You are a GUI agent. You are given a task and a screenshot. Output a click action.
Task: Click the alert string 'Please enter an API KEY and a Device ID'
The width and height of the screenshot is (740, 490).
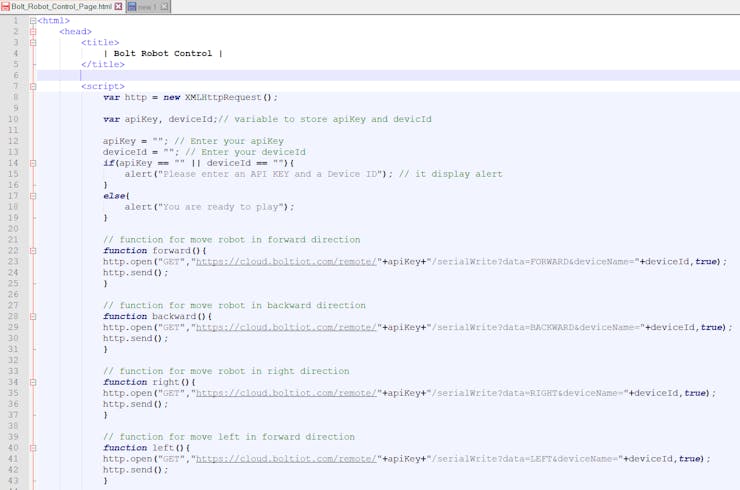[270, 174]
